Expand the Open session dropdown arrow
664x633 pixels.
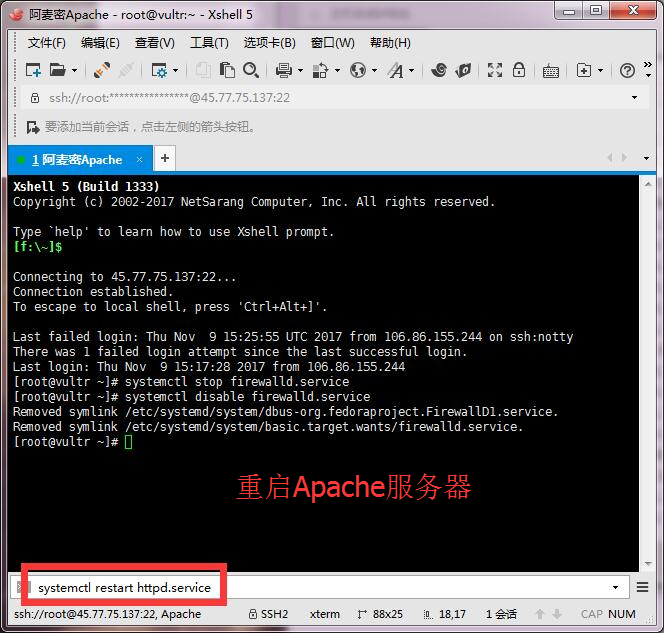click(x=74, y=70)
